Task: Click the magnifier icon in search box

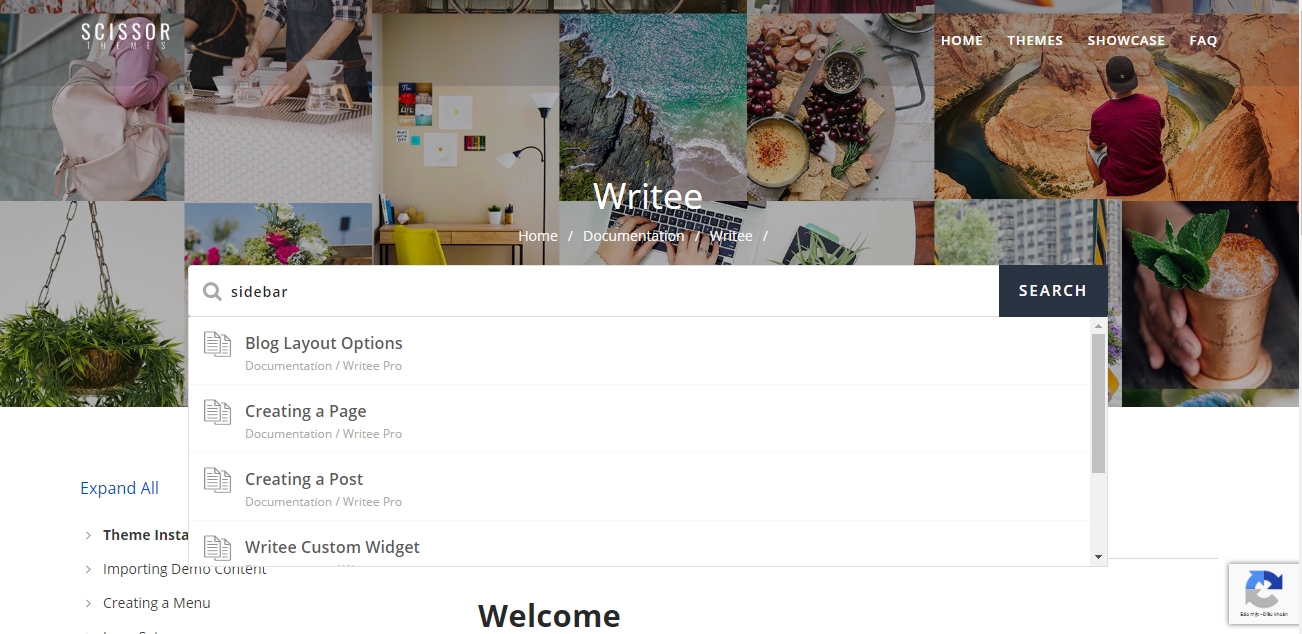Action: pyautogui.click(x=212, y=291)
